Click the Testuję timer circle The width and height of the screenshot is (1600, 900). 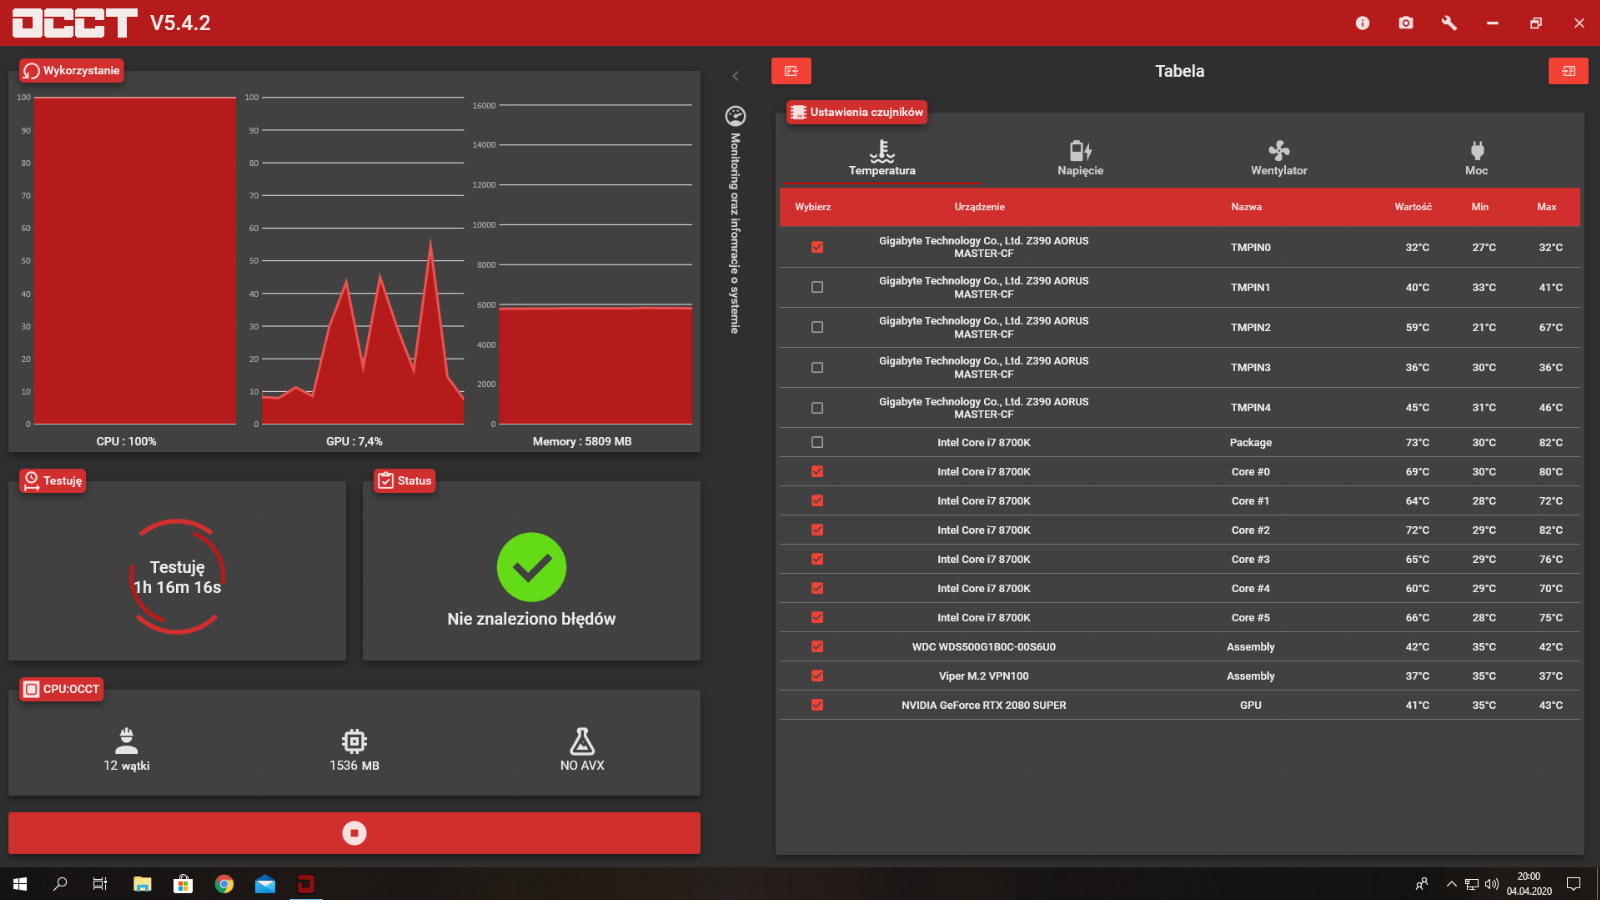click(x=177, y=577)
